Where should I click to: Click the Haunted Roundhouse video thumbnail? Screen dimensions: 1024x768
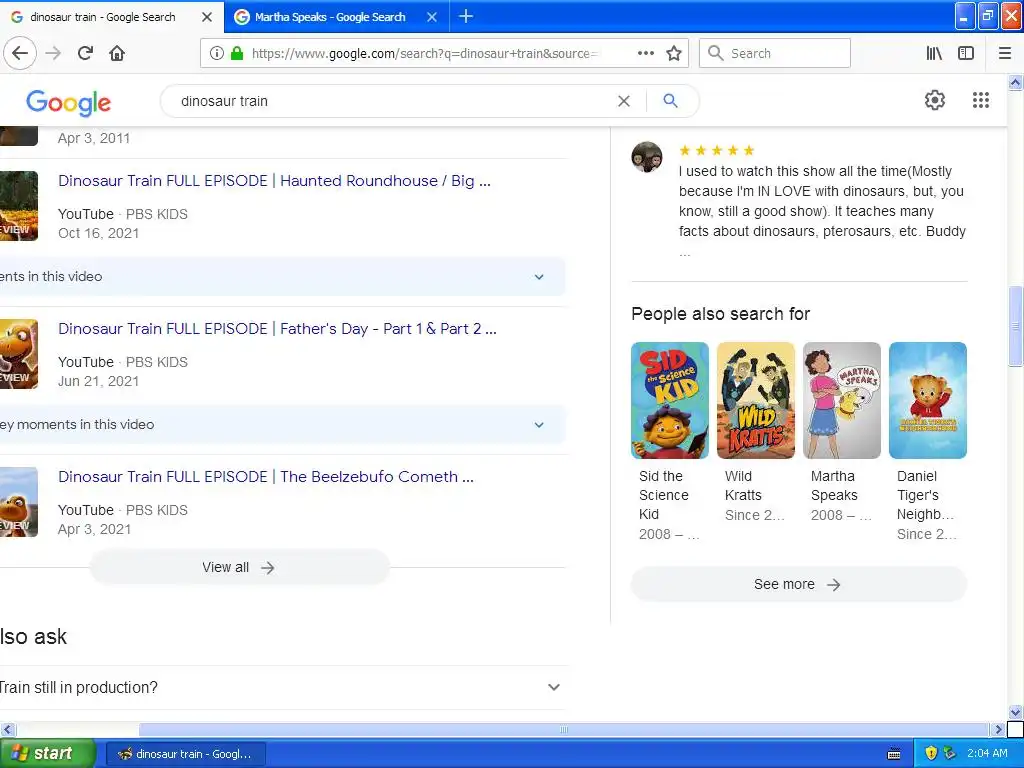[19, 206]
